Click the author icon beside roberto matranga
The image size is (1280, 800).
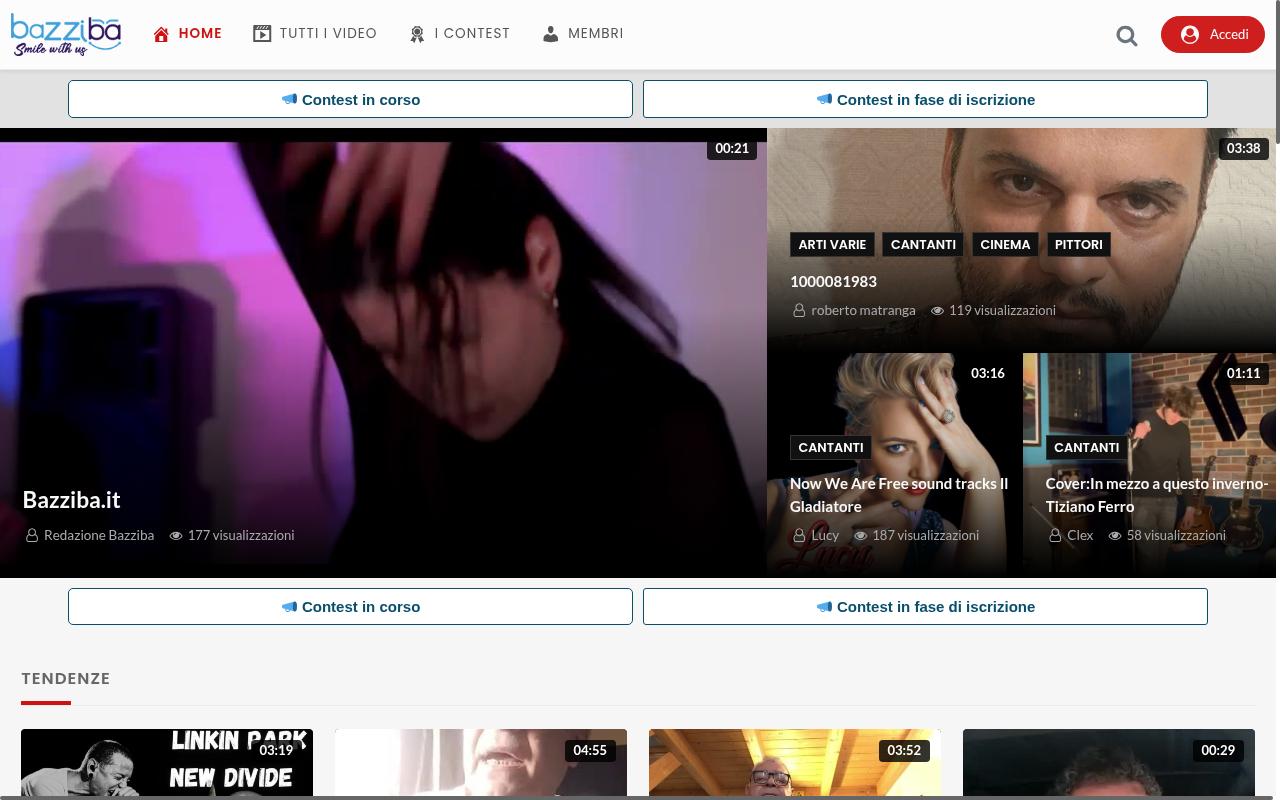pos(799,311)
